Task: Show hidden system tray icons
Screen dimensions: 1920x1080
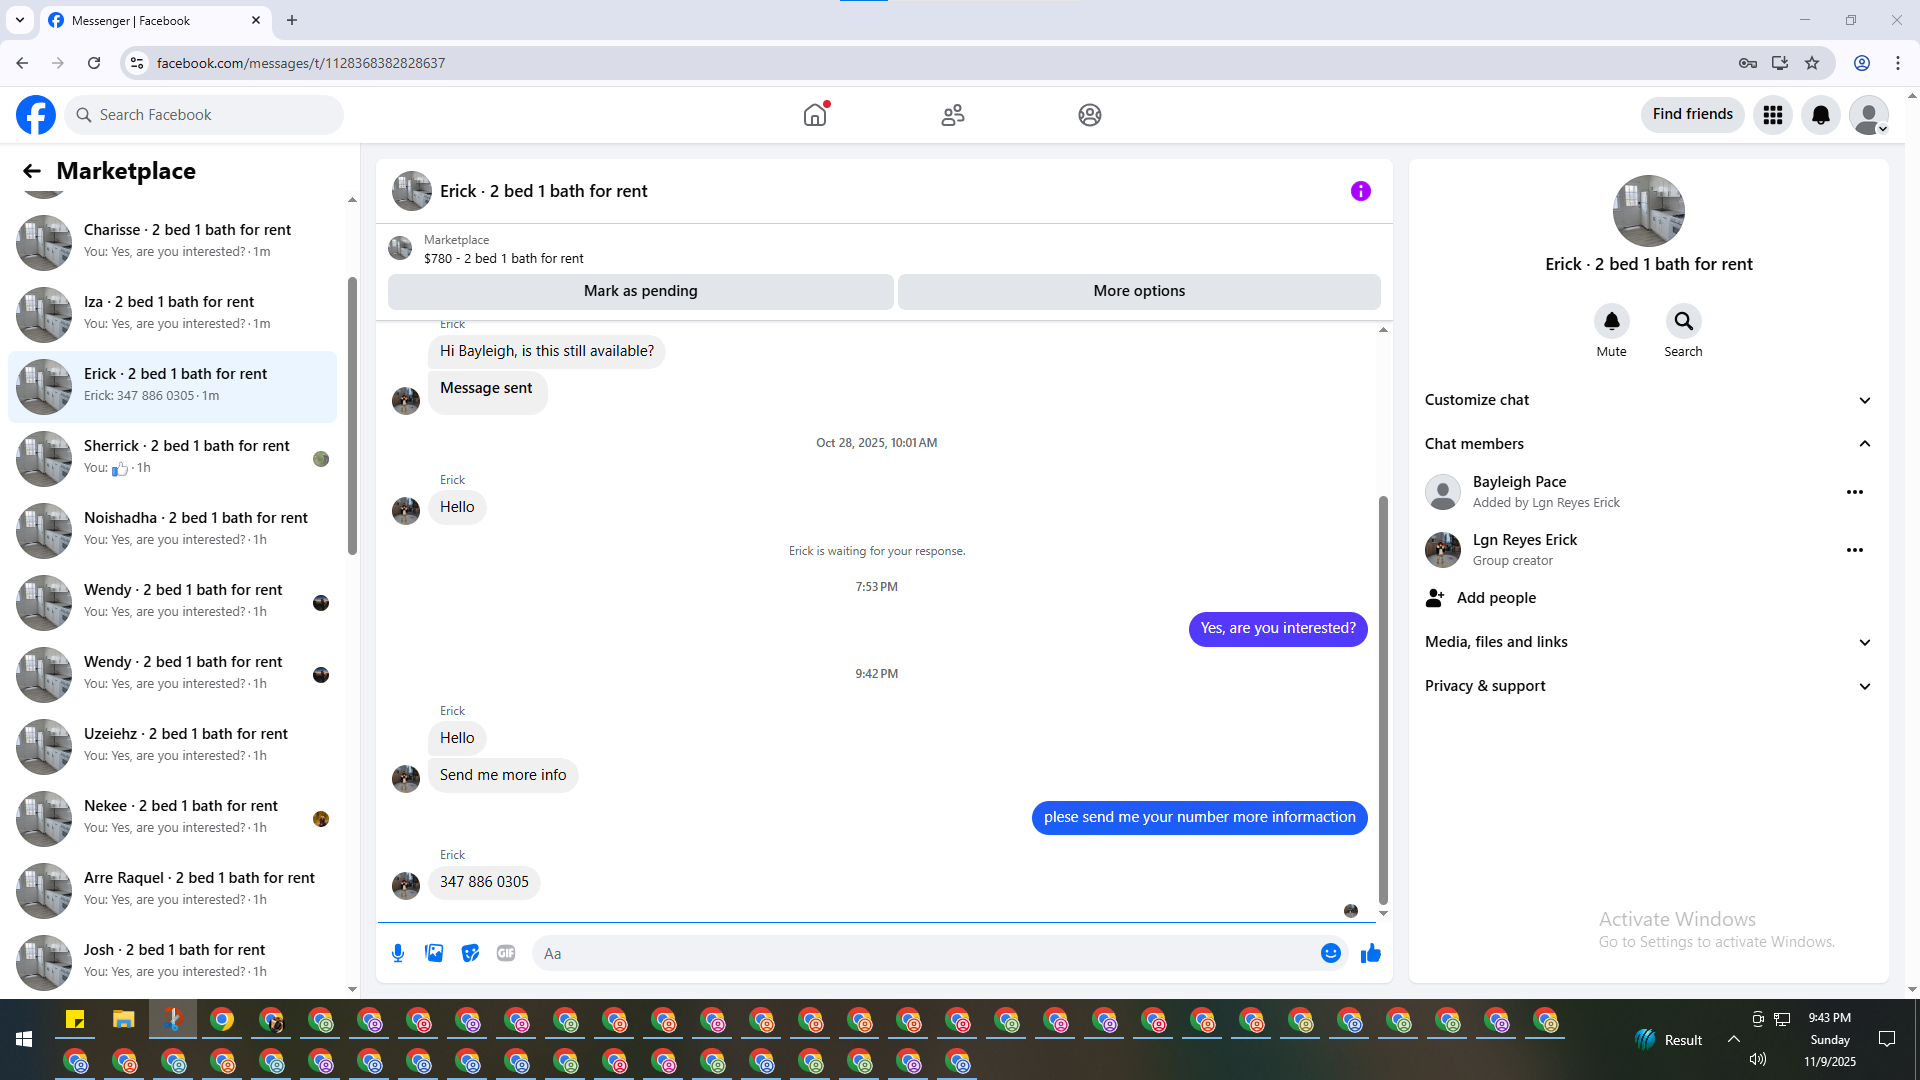Action: [x=1734, y=1040]
